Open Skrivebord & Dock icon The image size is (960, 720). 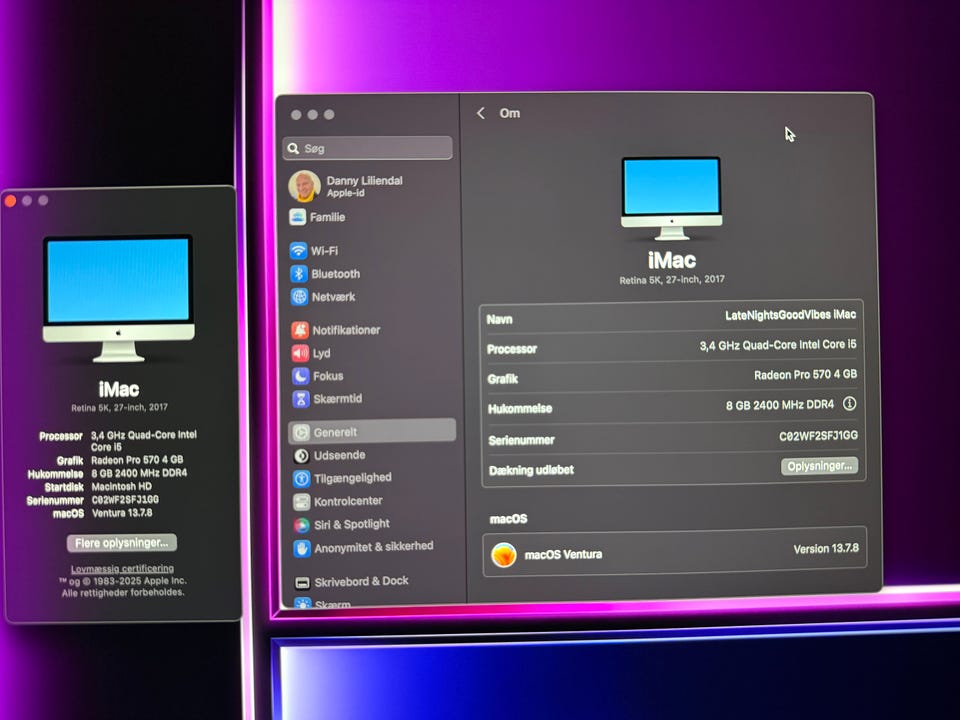(302, 582)
